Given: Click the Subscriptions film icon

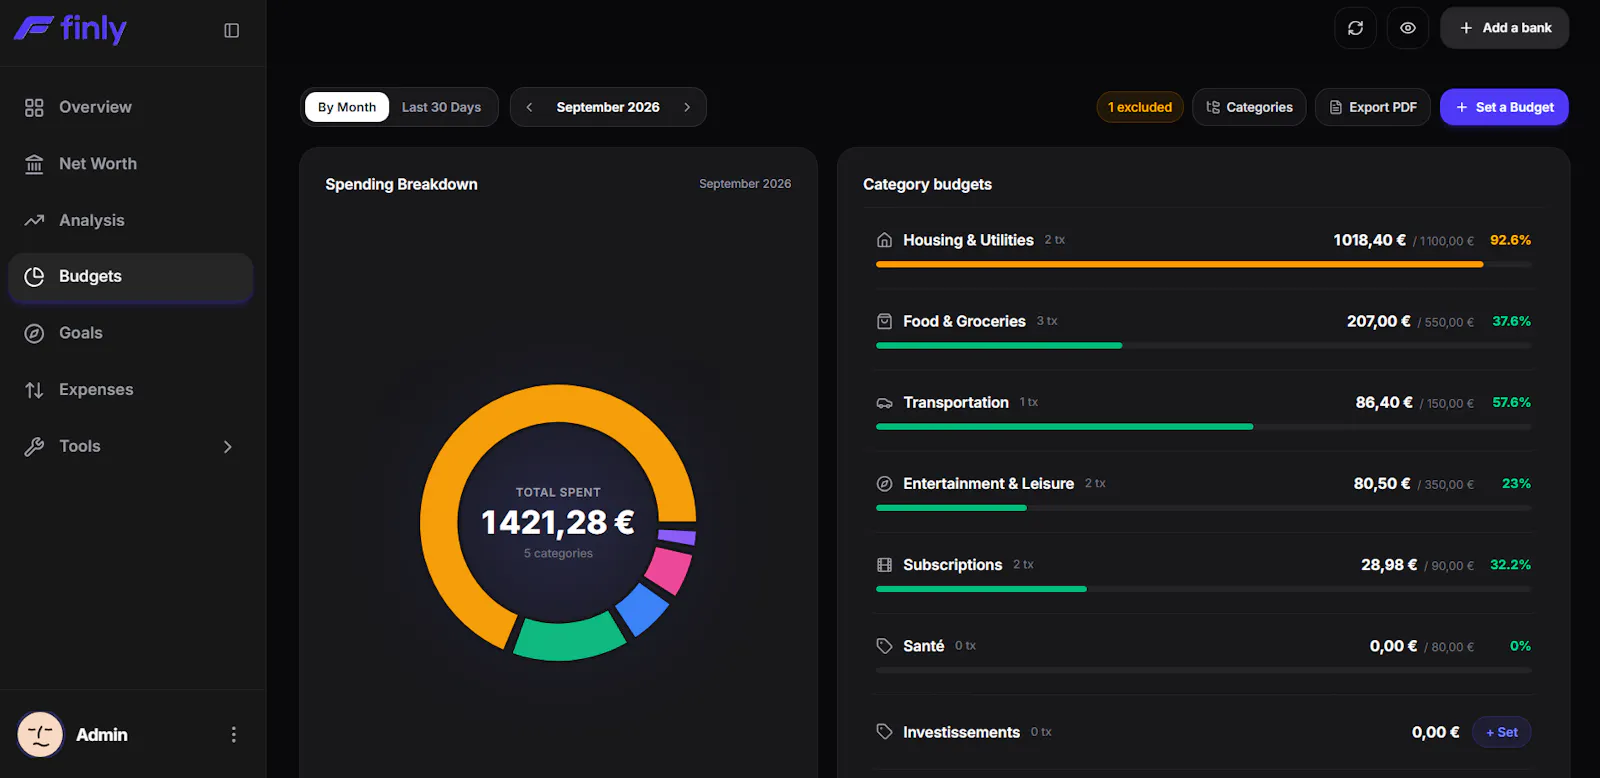Looking at the screenshot, I should pos(884,565).
